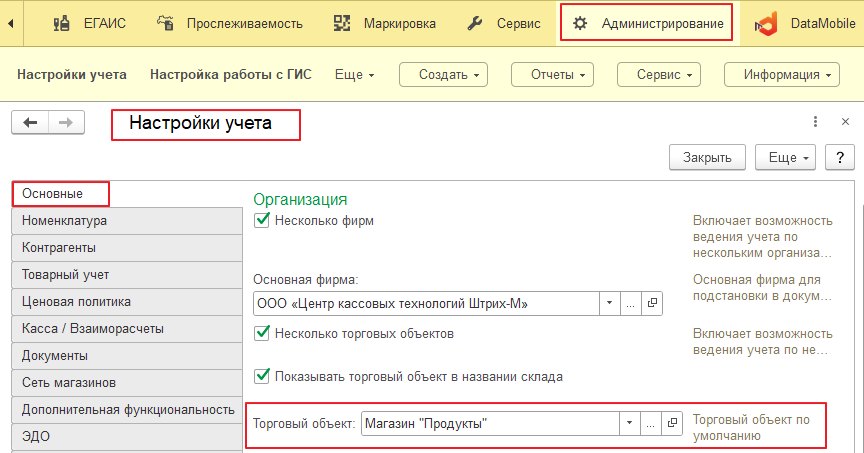Open the Основная фирма item card

pos(652,303)
